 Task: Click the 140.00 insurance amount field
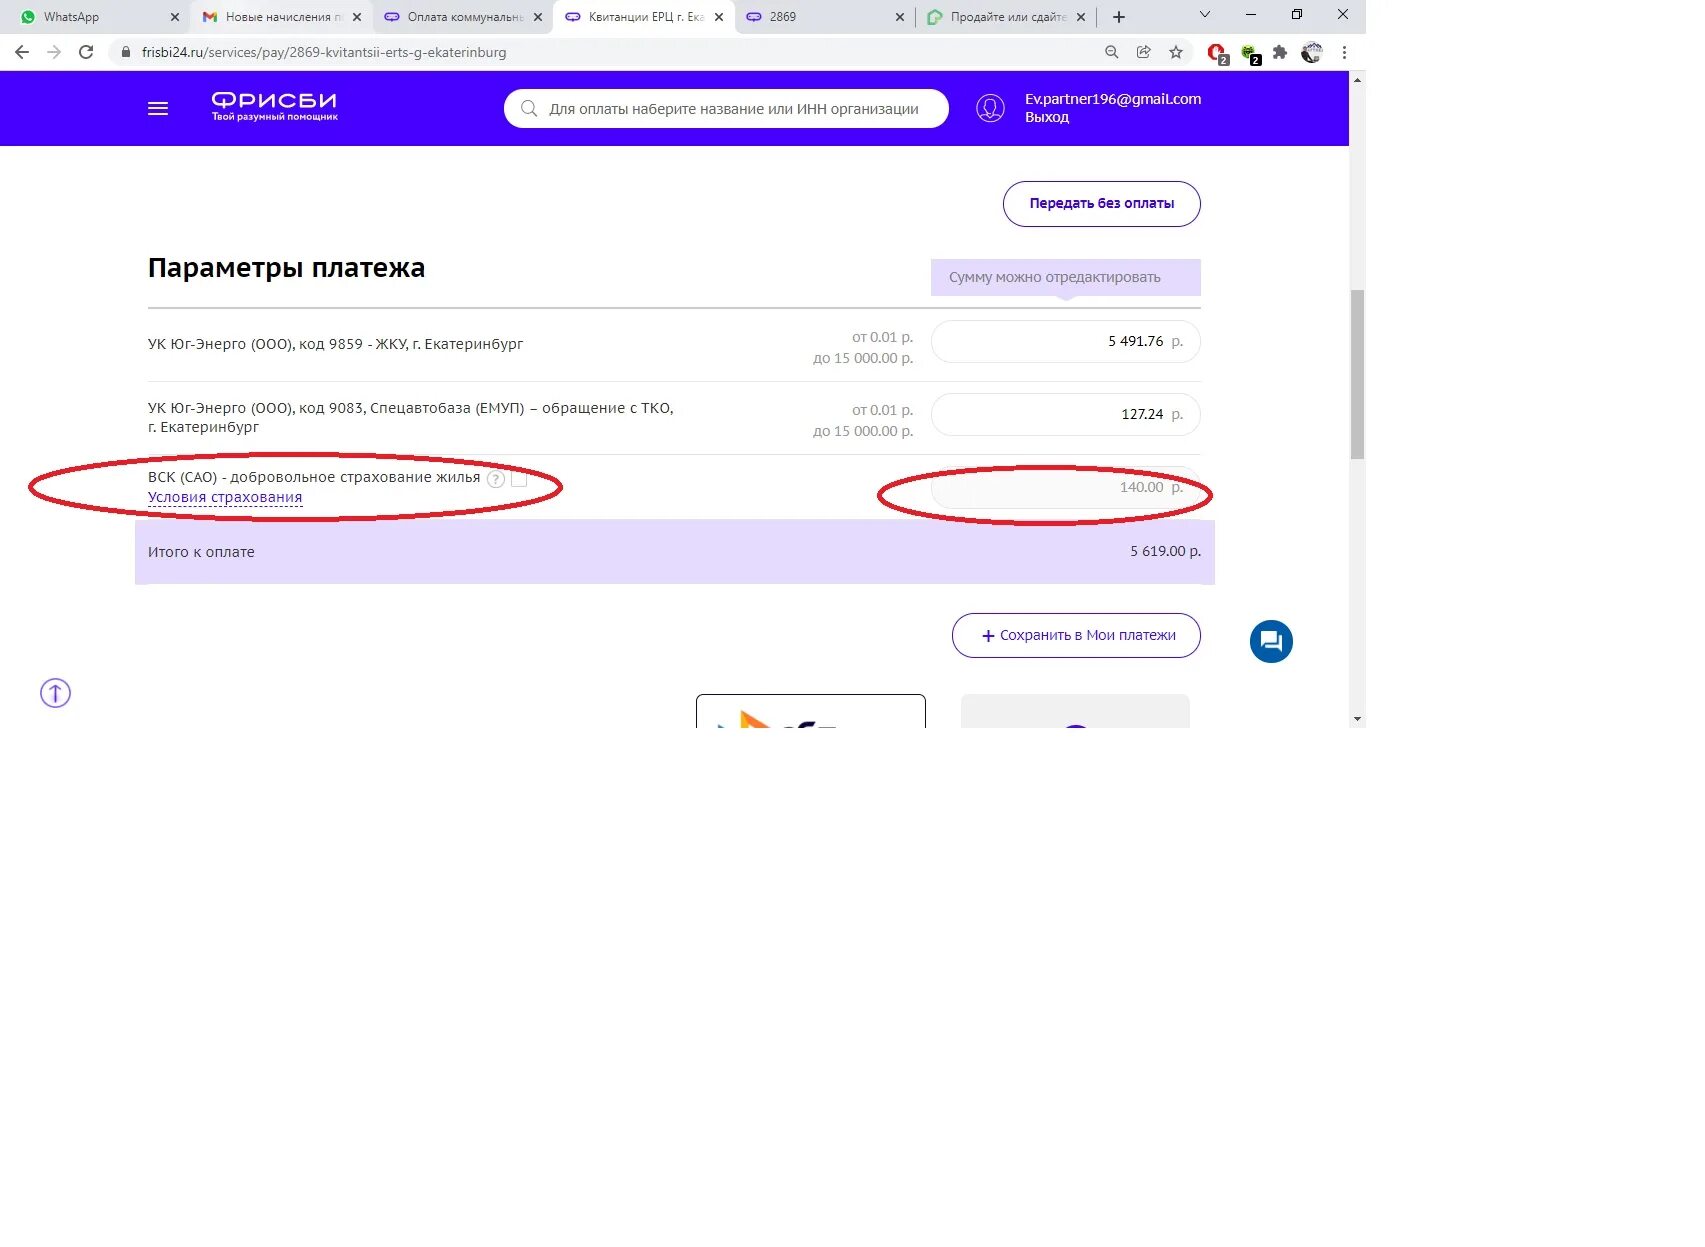coord(1066,487)
